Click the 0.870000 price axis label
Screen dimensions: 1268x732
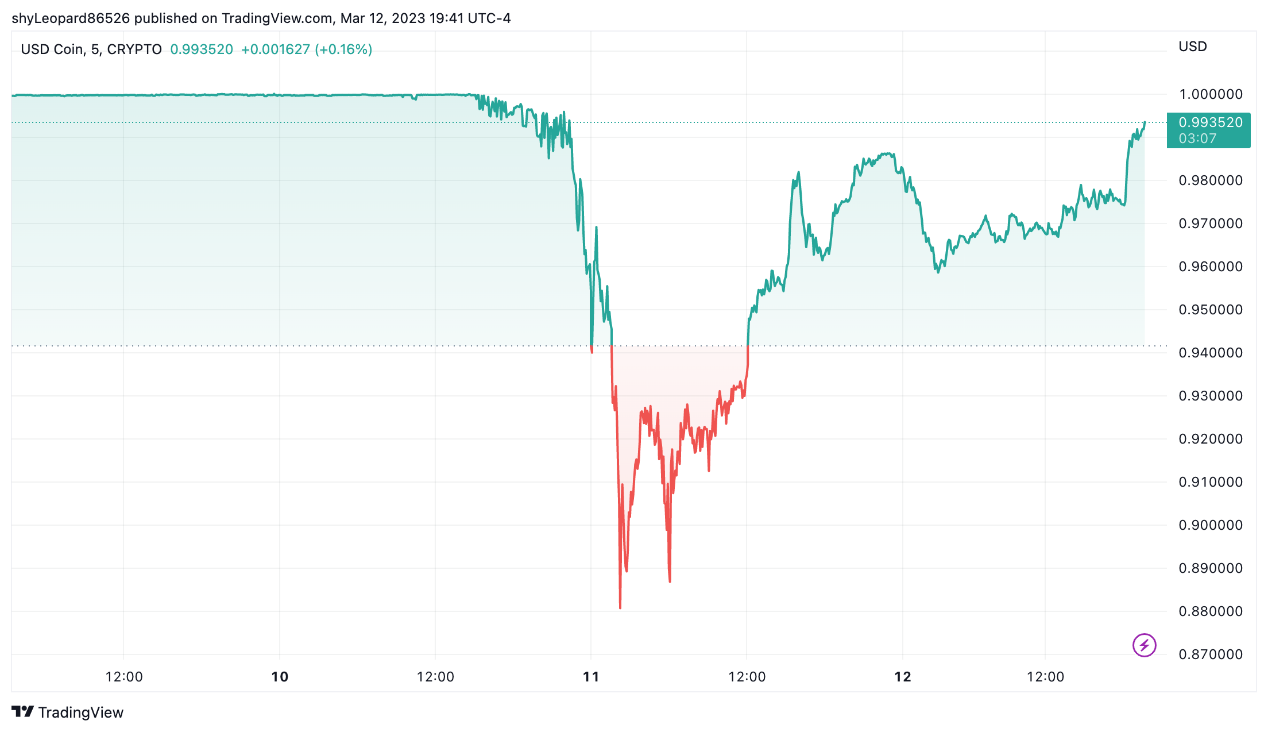pos(1210,654)
